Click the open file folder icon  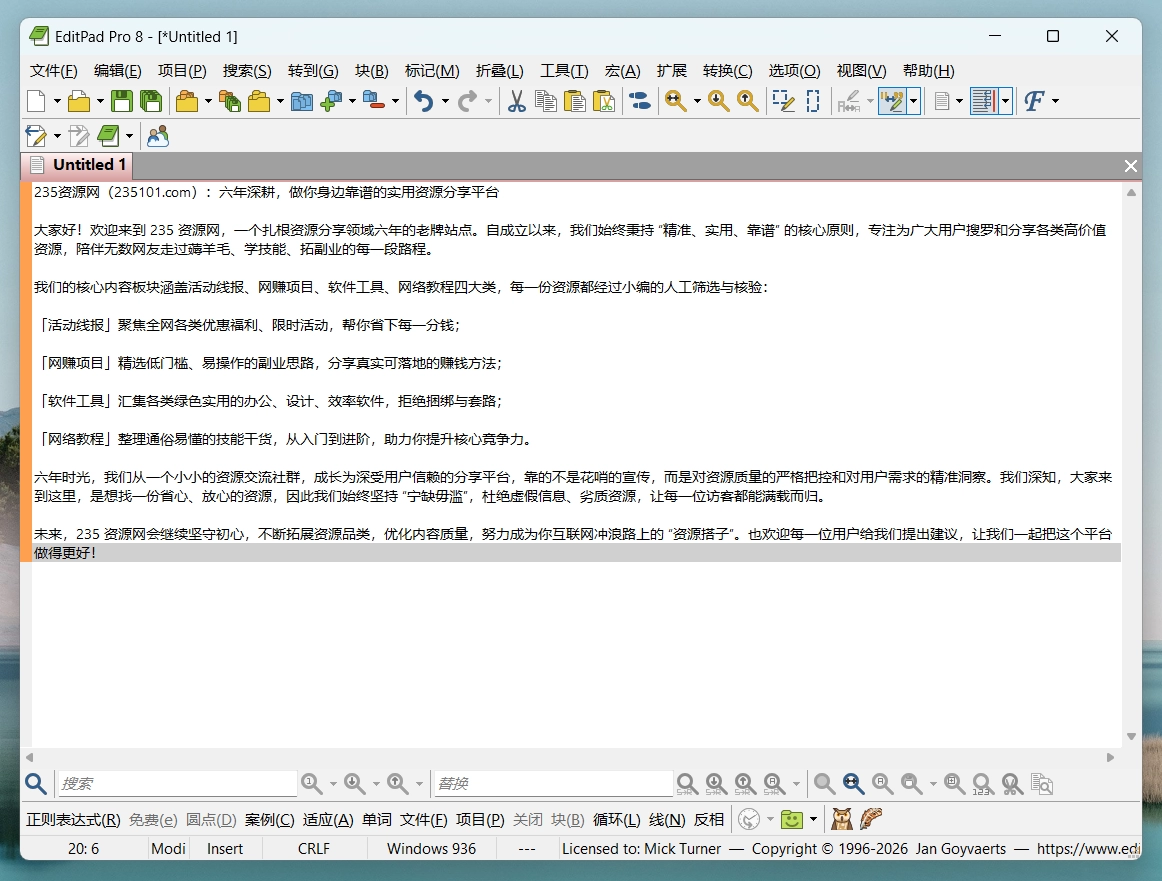pyautogui.click(x=79, y=101)
